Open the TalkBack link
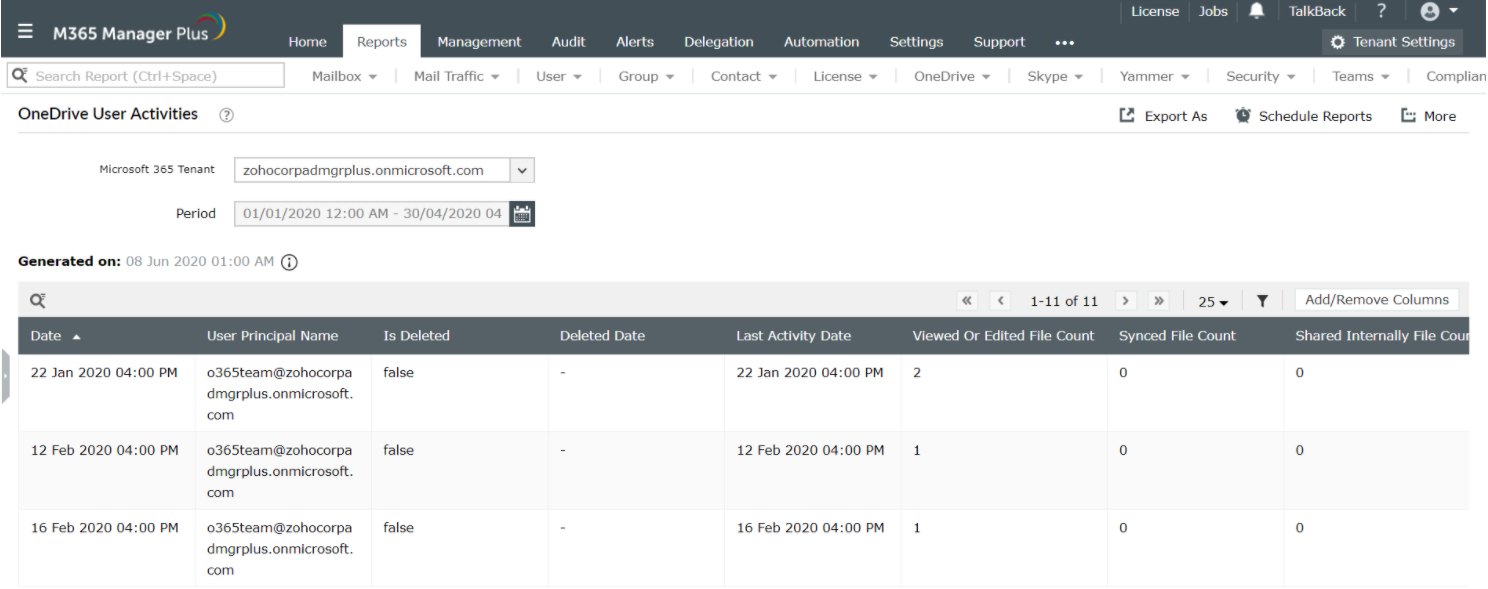The image size is (1488, 589). 1317,11
